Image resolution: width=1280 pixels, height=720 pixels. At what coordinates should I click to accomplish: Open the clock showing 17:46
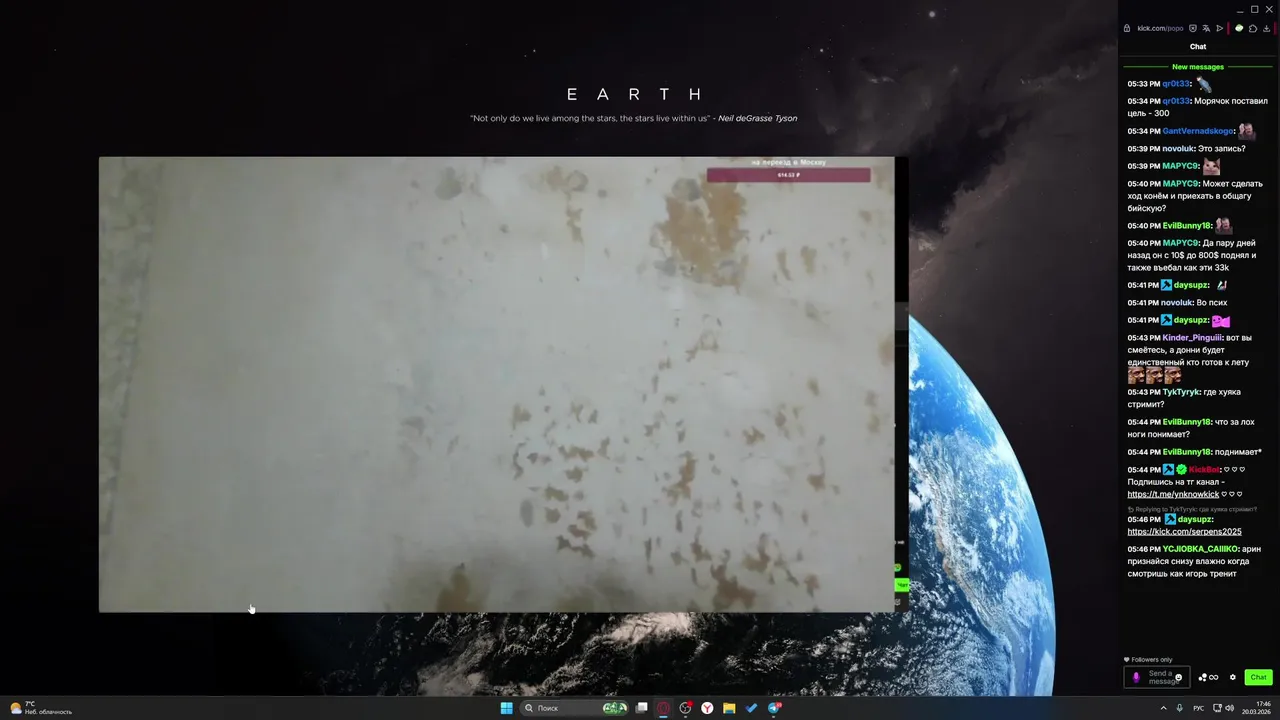tap(1257, 708)
